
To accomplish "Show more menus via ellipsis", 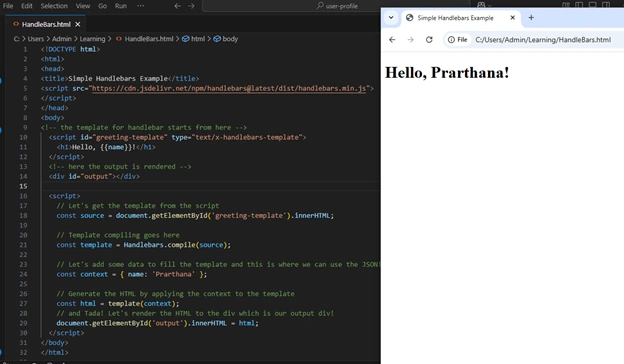I will coord(140,6).
